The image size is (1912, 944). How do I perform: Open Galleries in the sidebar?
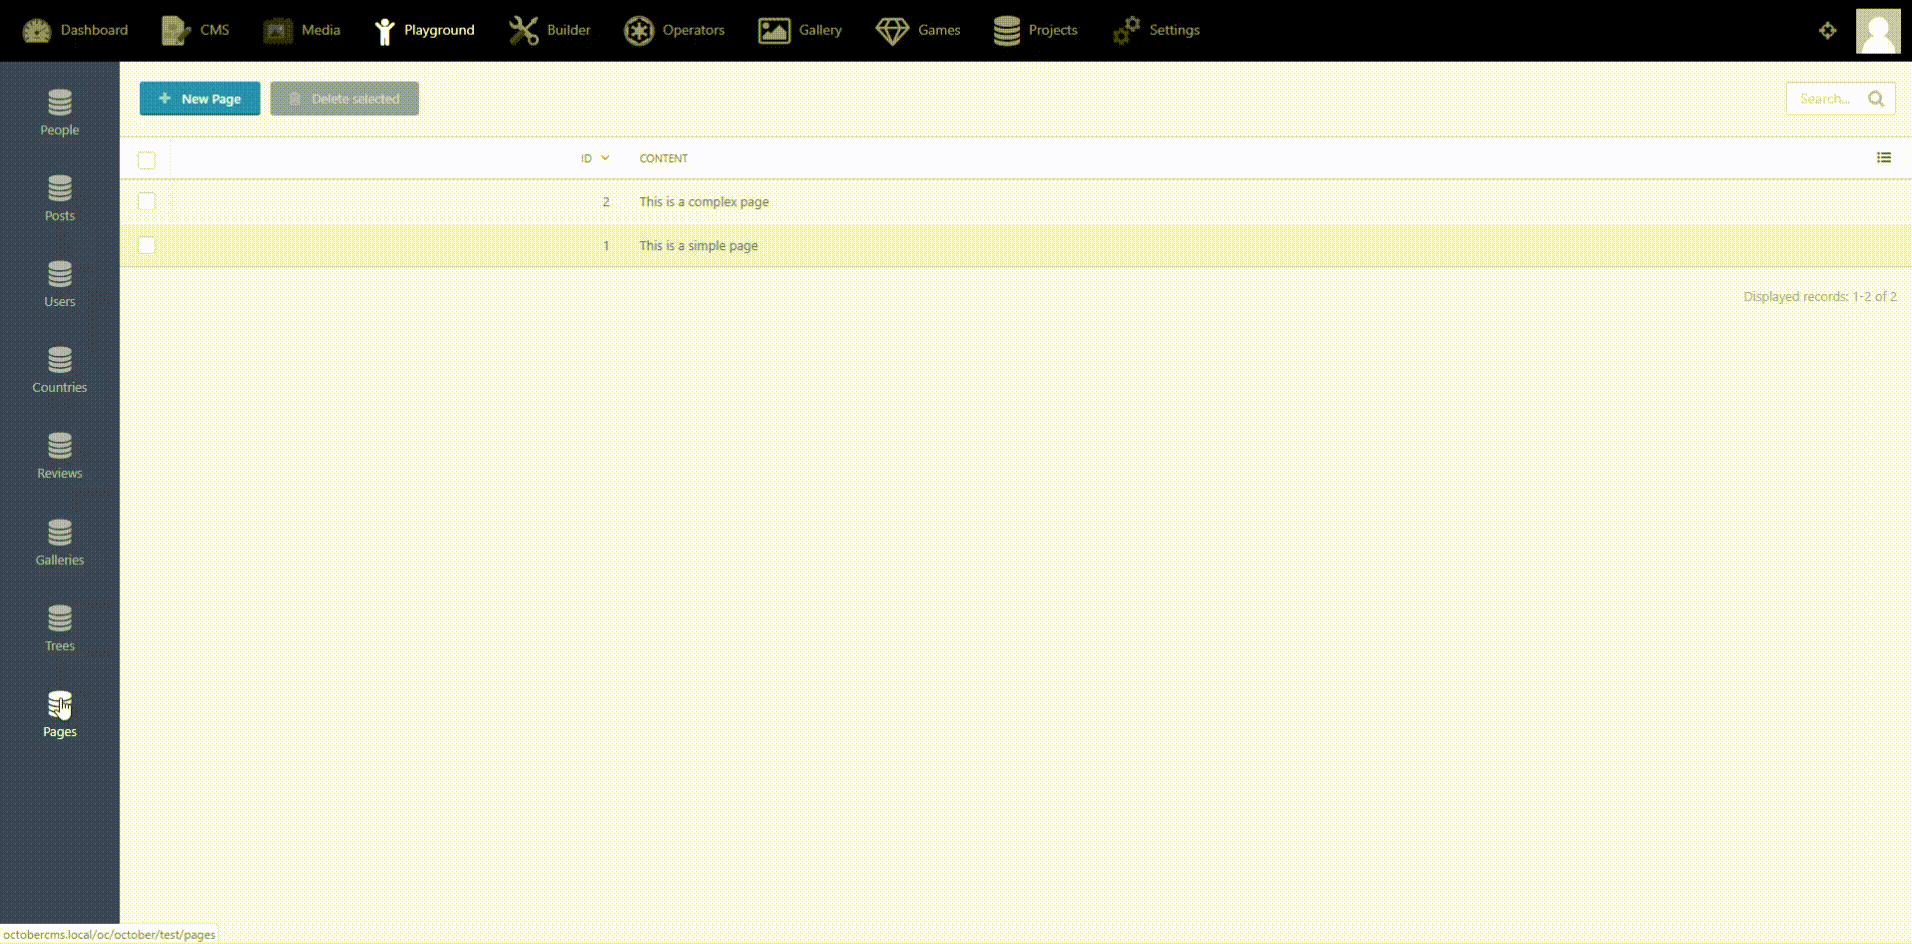tap(60, 543)
